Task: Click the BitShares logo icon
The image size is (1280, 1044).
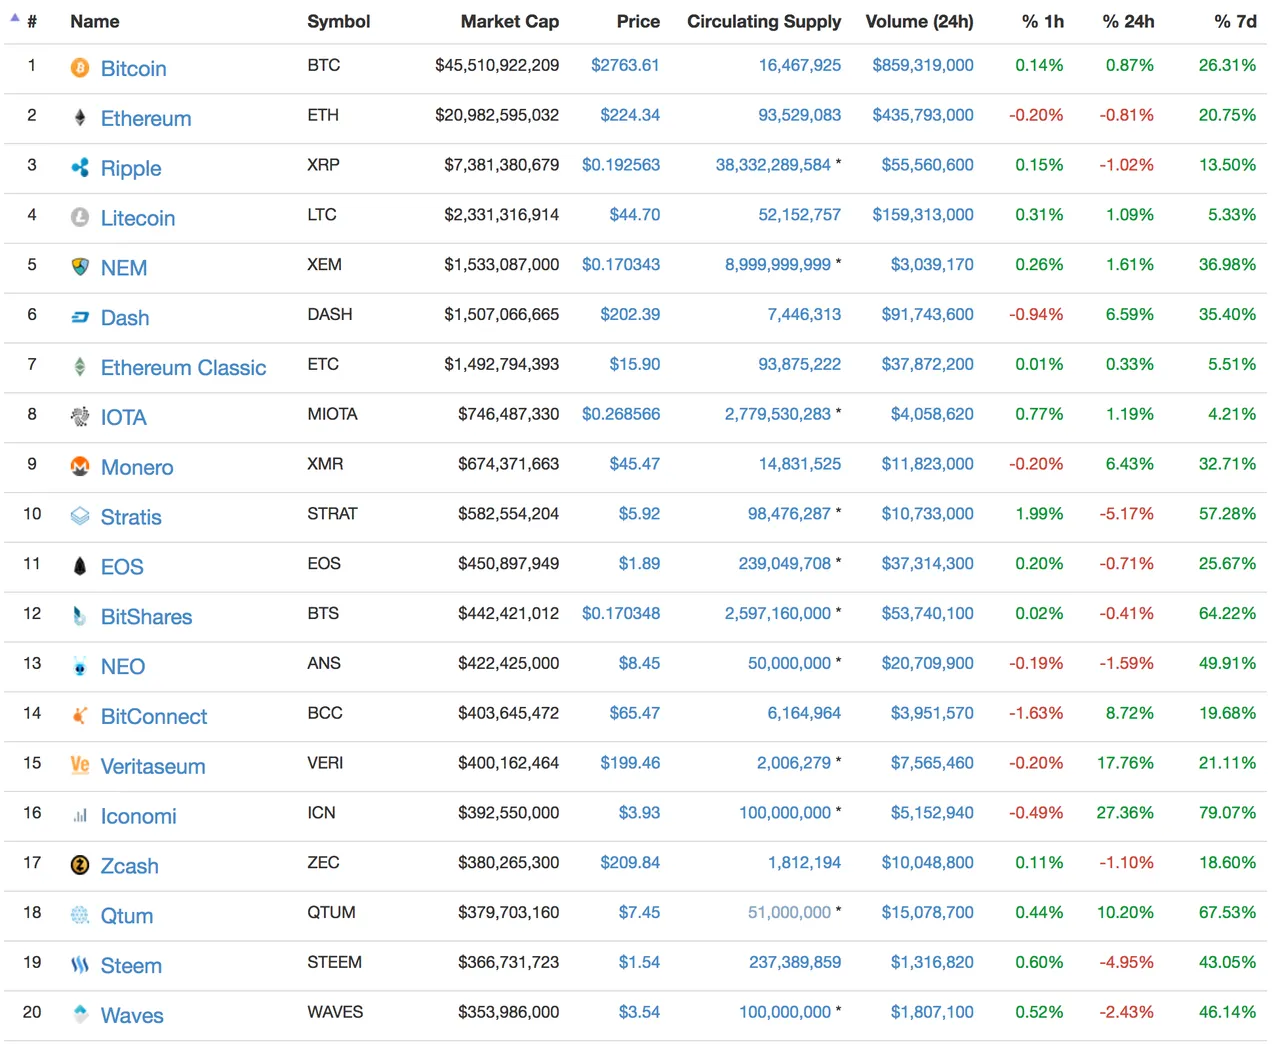Action: (80, 616)
